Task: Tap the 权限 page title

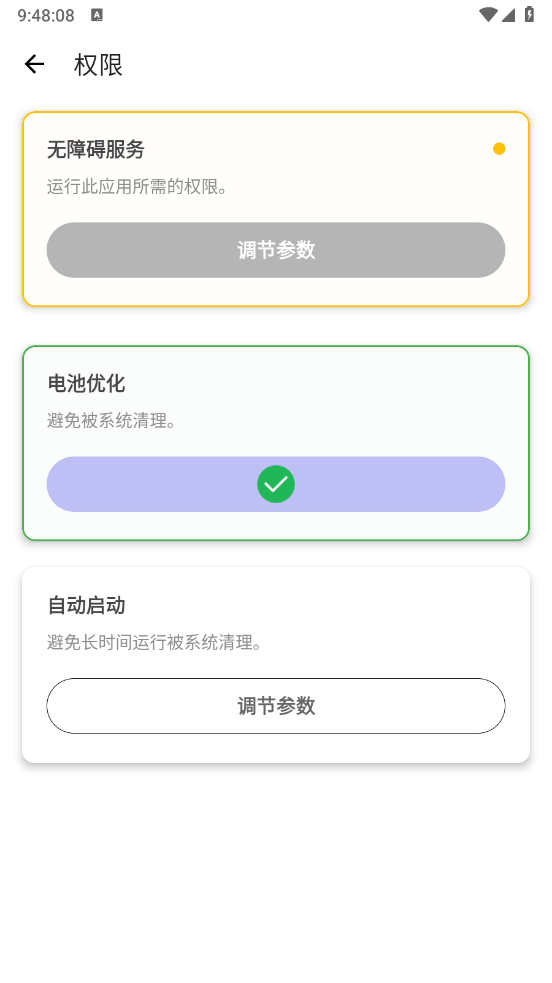Action: tap(98, 65)
